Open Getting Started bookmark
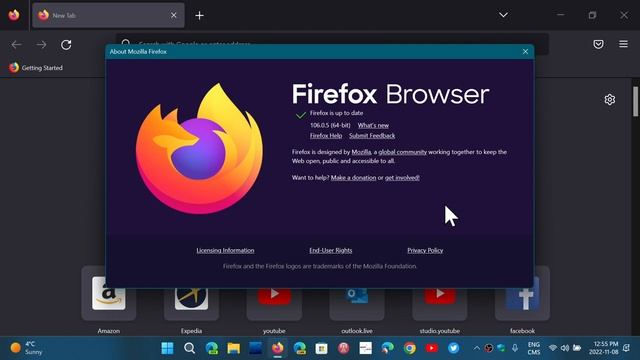640x360 pixels. (x=36, y=68)
